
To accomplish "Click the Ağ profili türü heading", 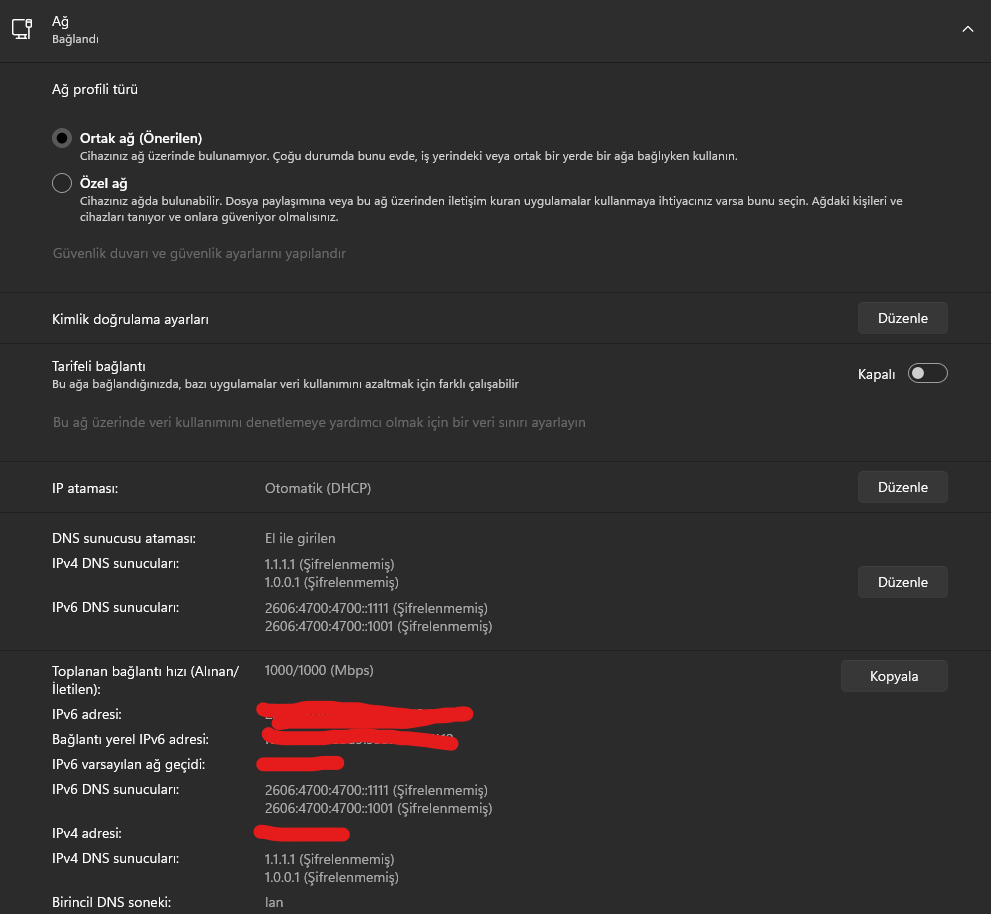I will pyautogui.click(x=95, y=89).
